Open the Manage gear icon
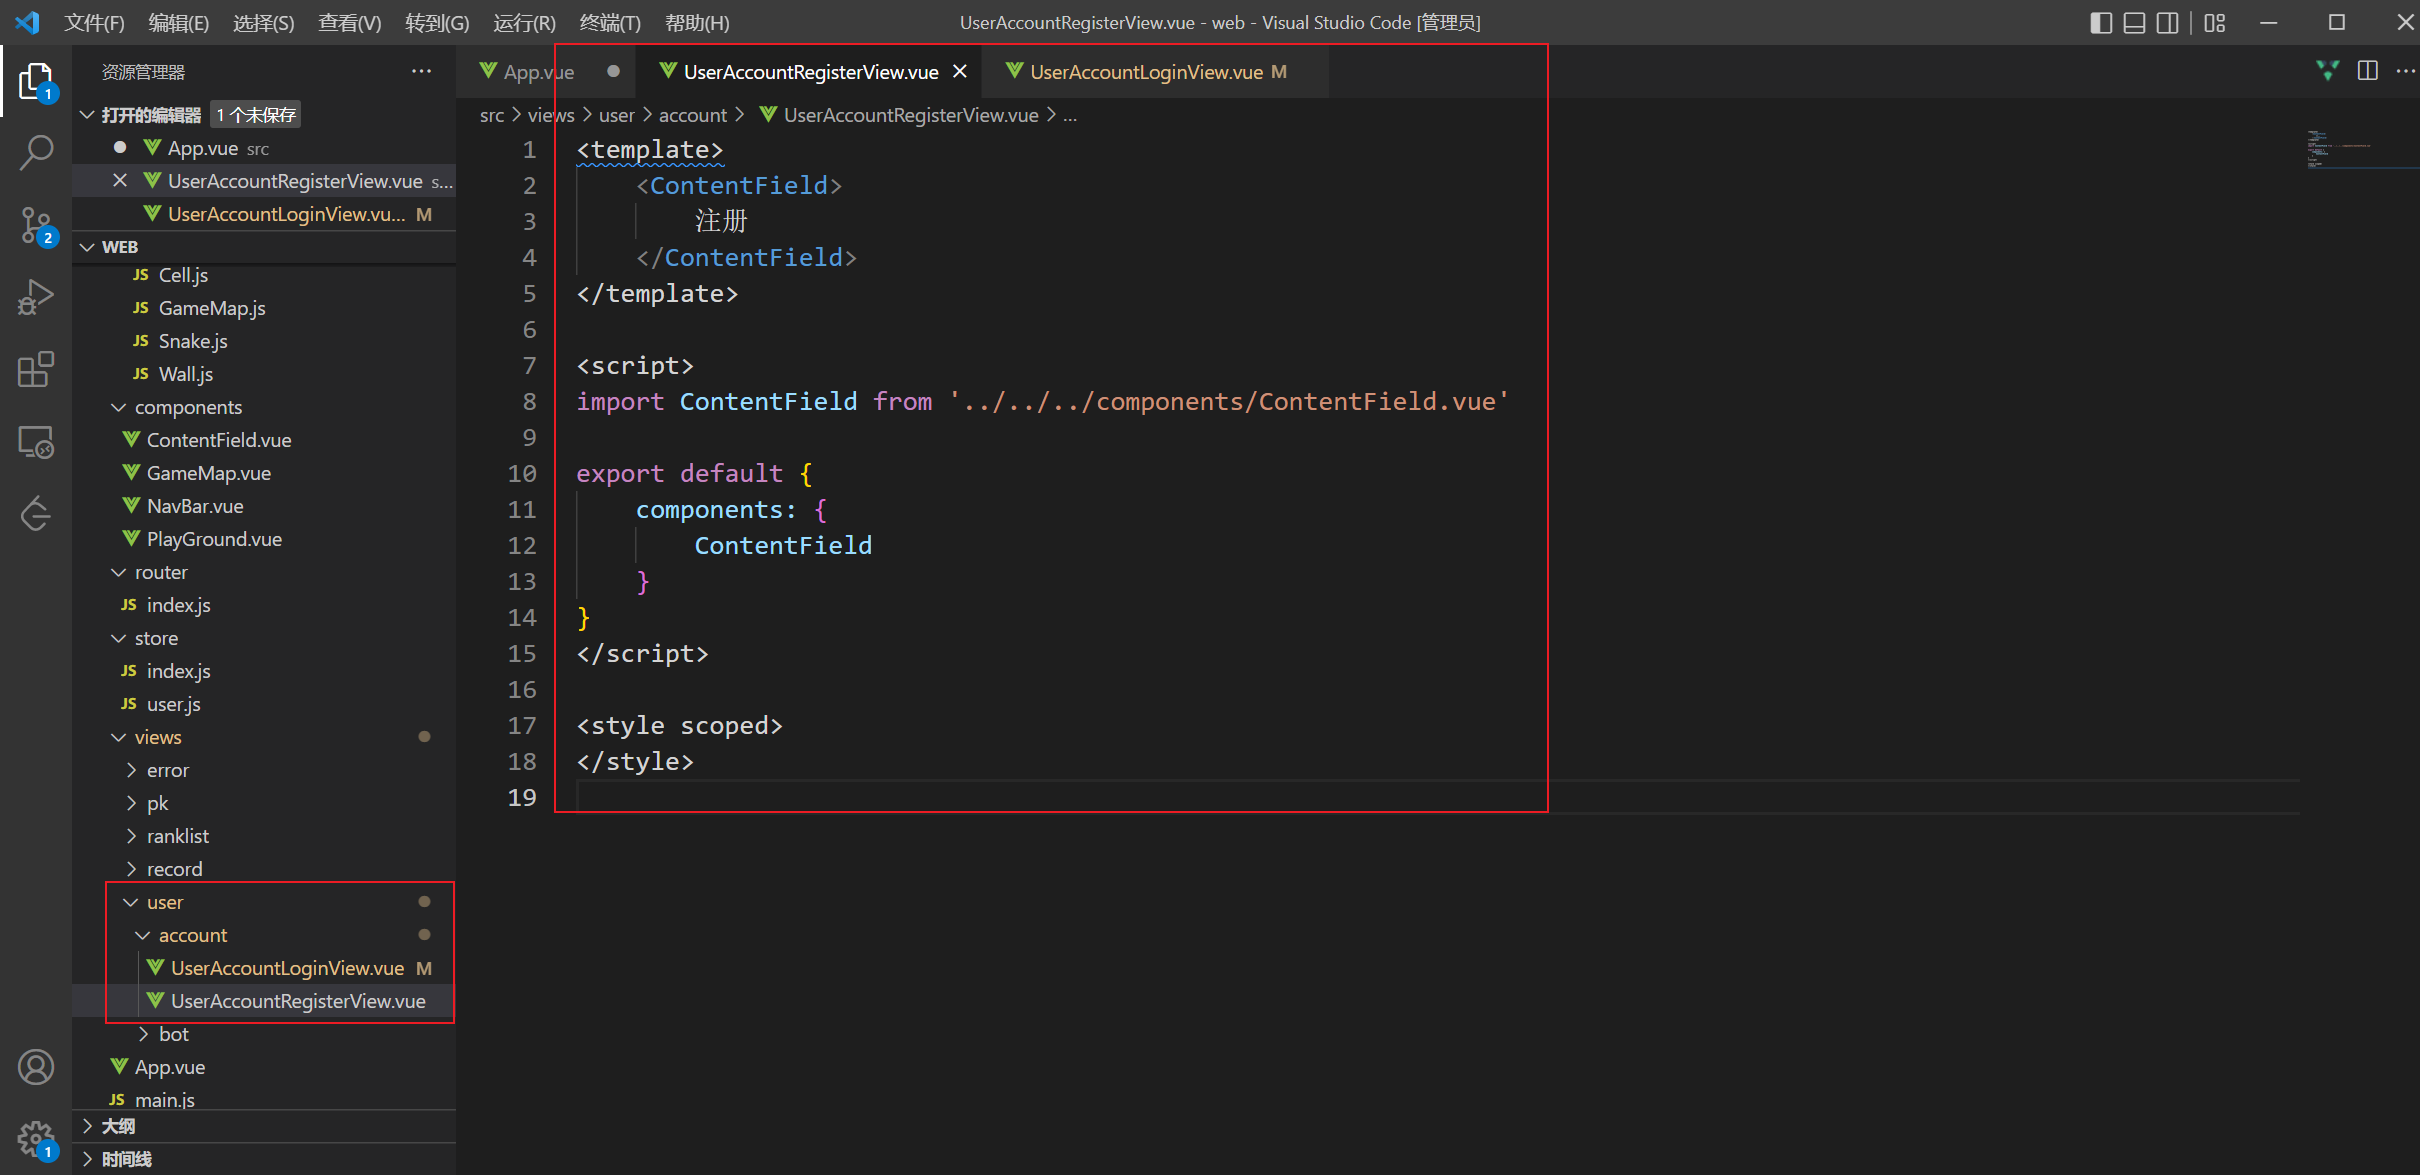Screen dimensions: 2420x1175 coord(36,1137)
